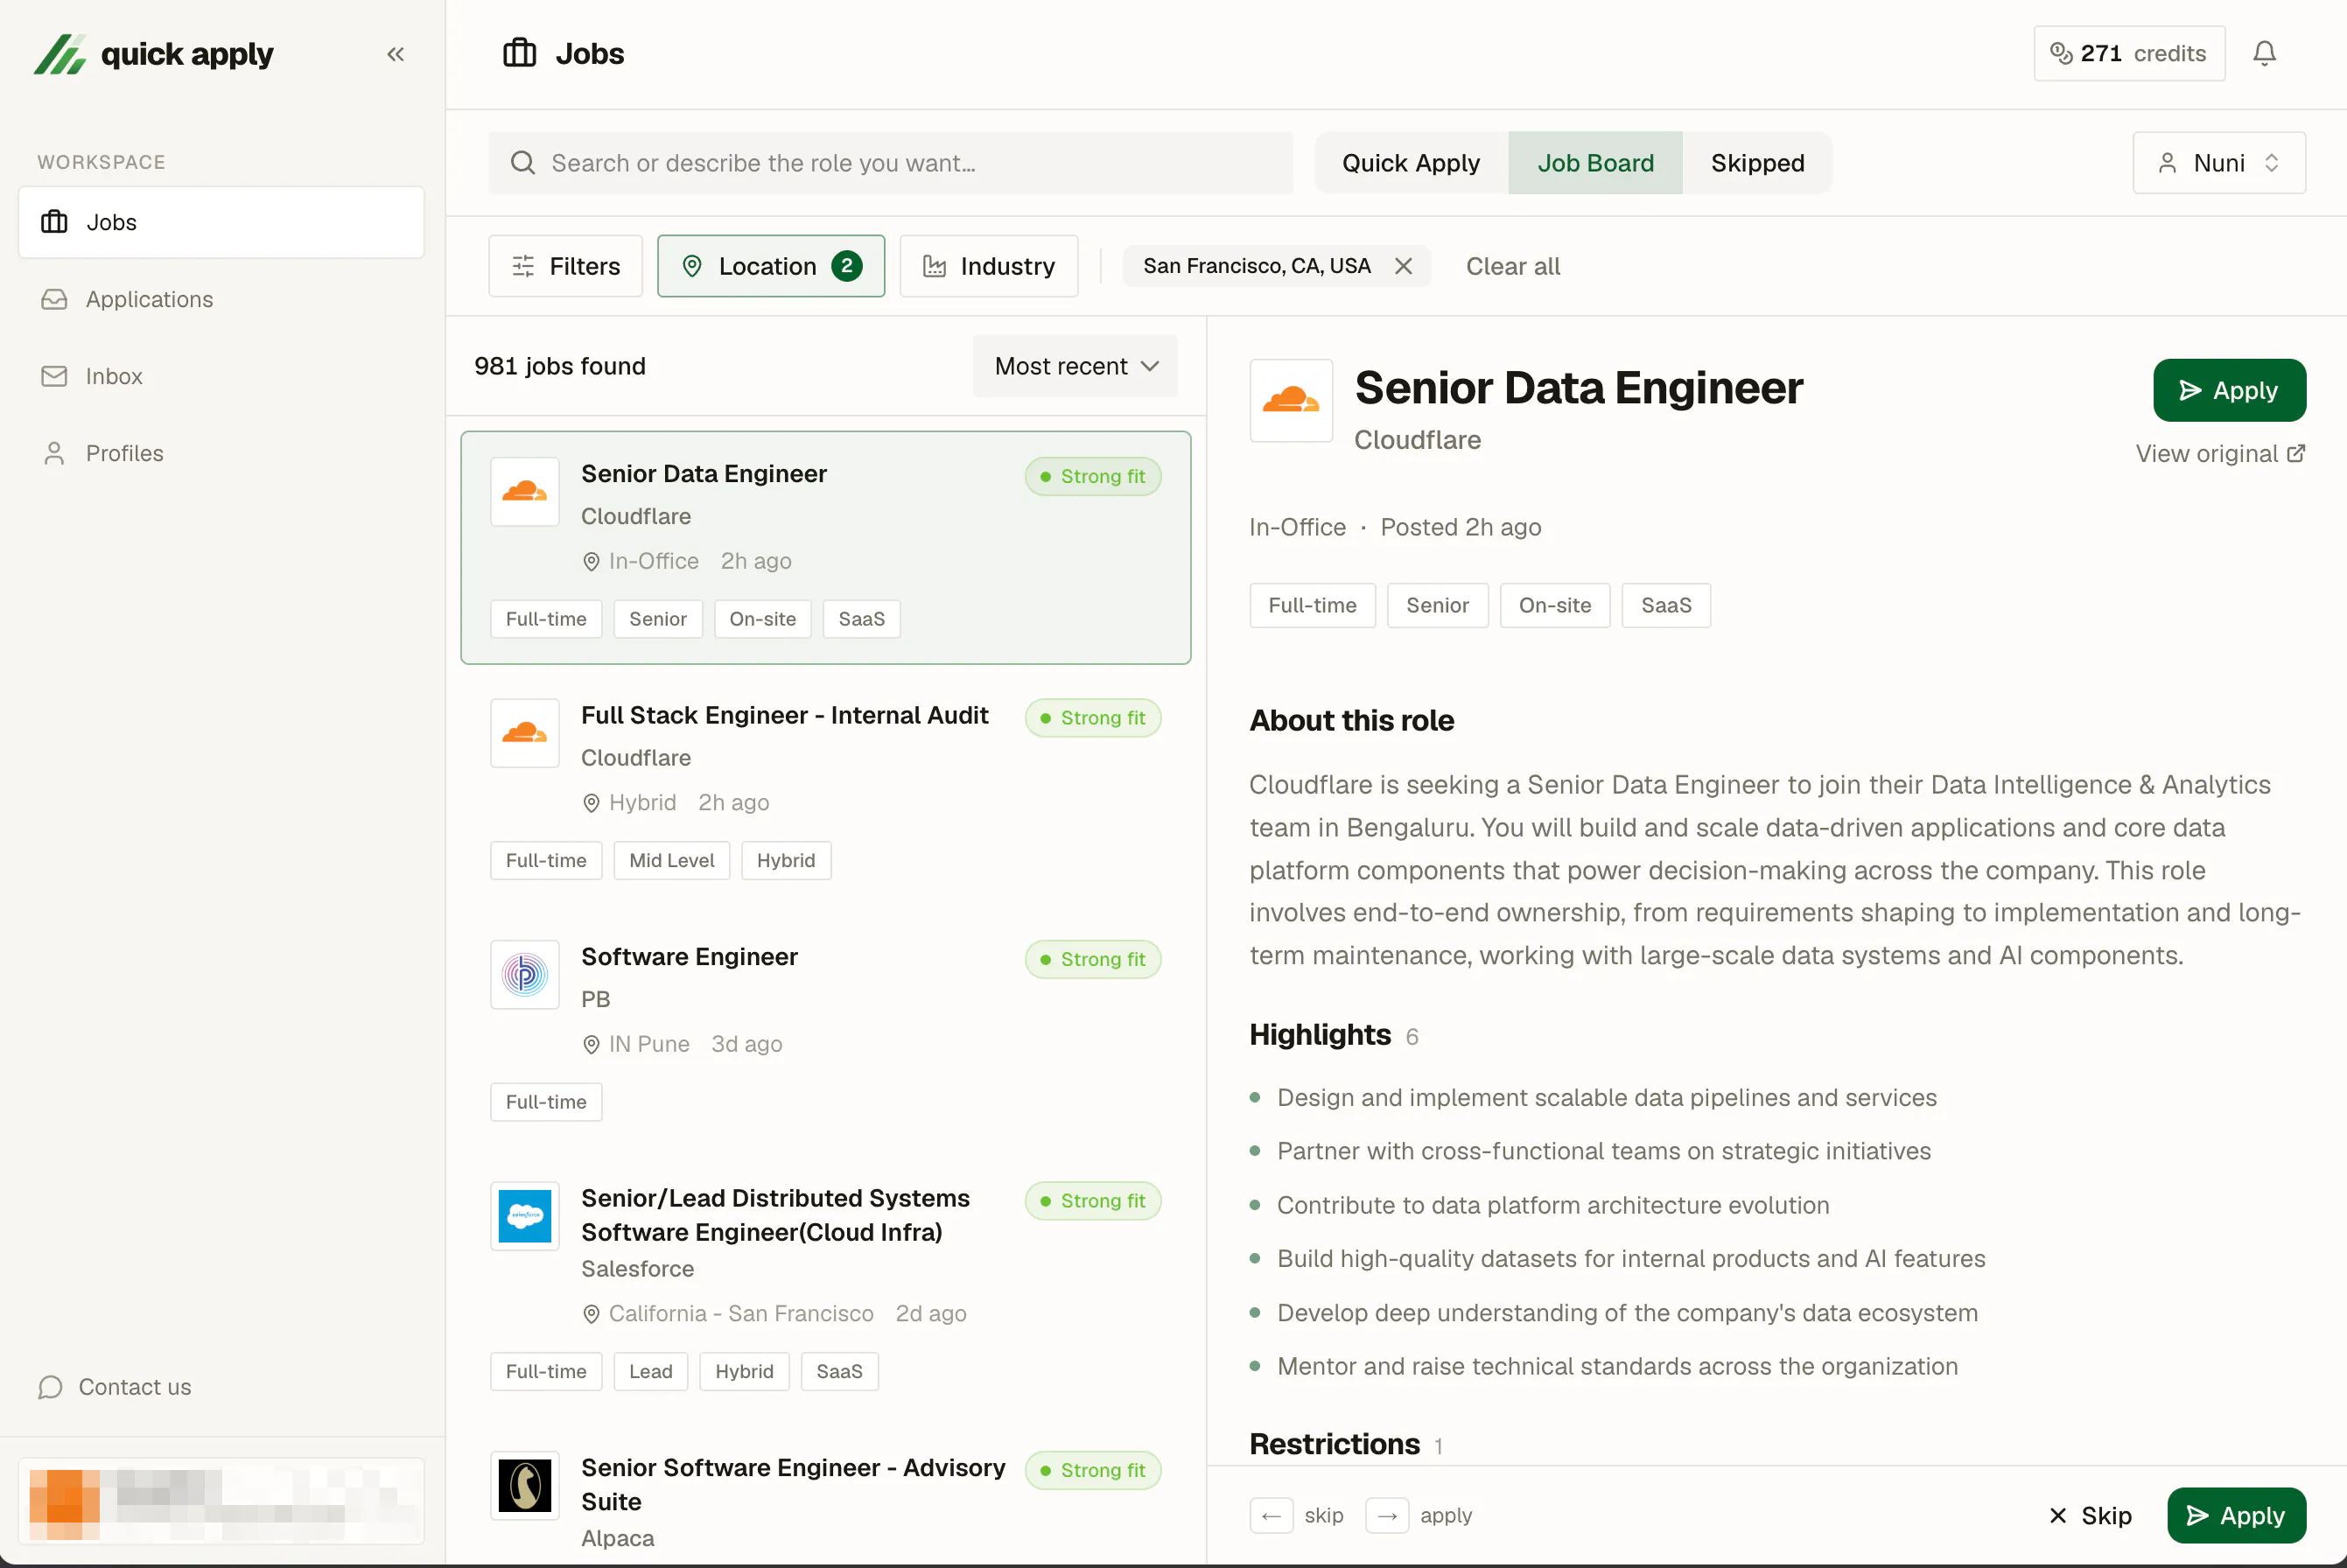Click the left arrow skip shortcut key
The image size is (2347, 1568).
pos(1271,1516)
